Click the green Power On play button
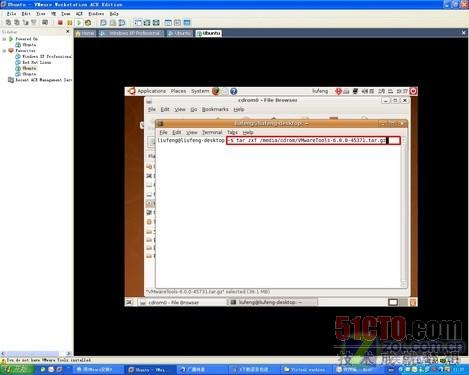 click(79, 23)
